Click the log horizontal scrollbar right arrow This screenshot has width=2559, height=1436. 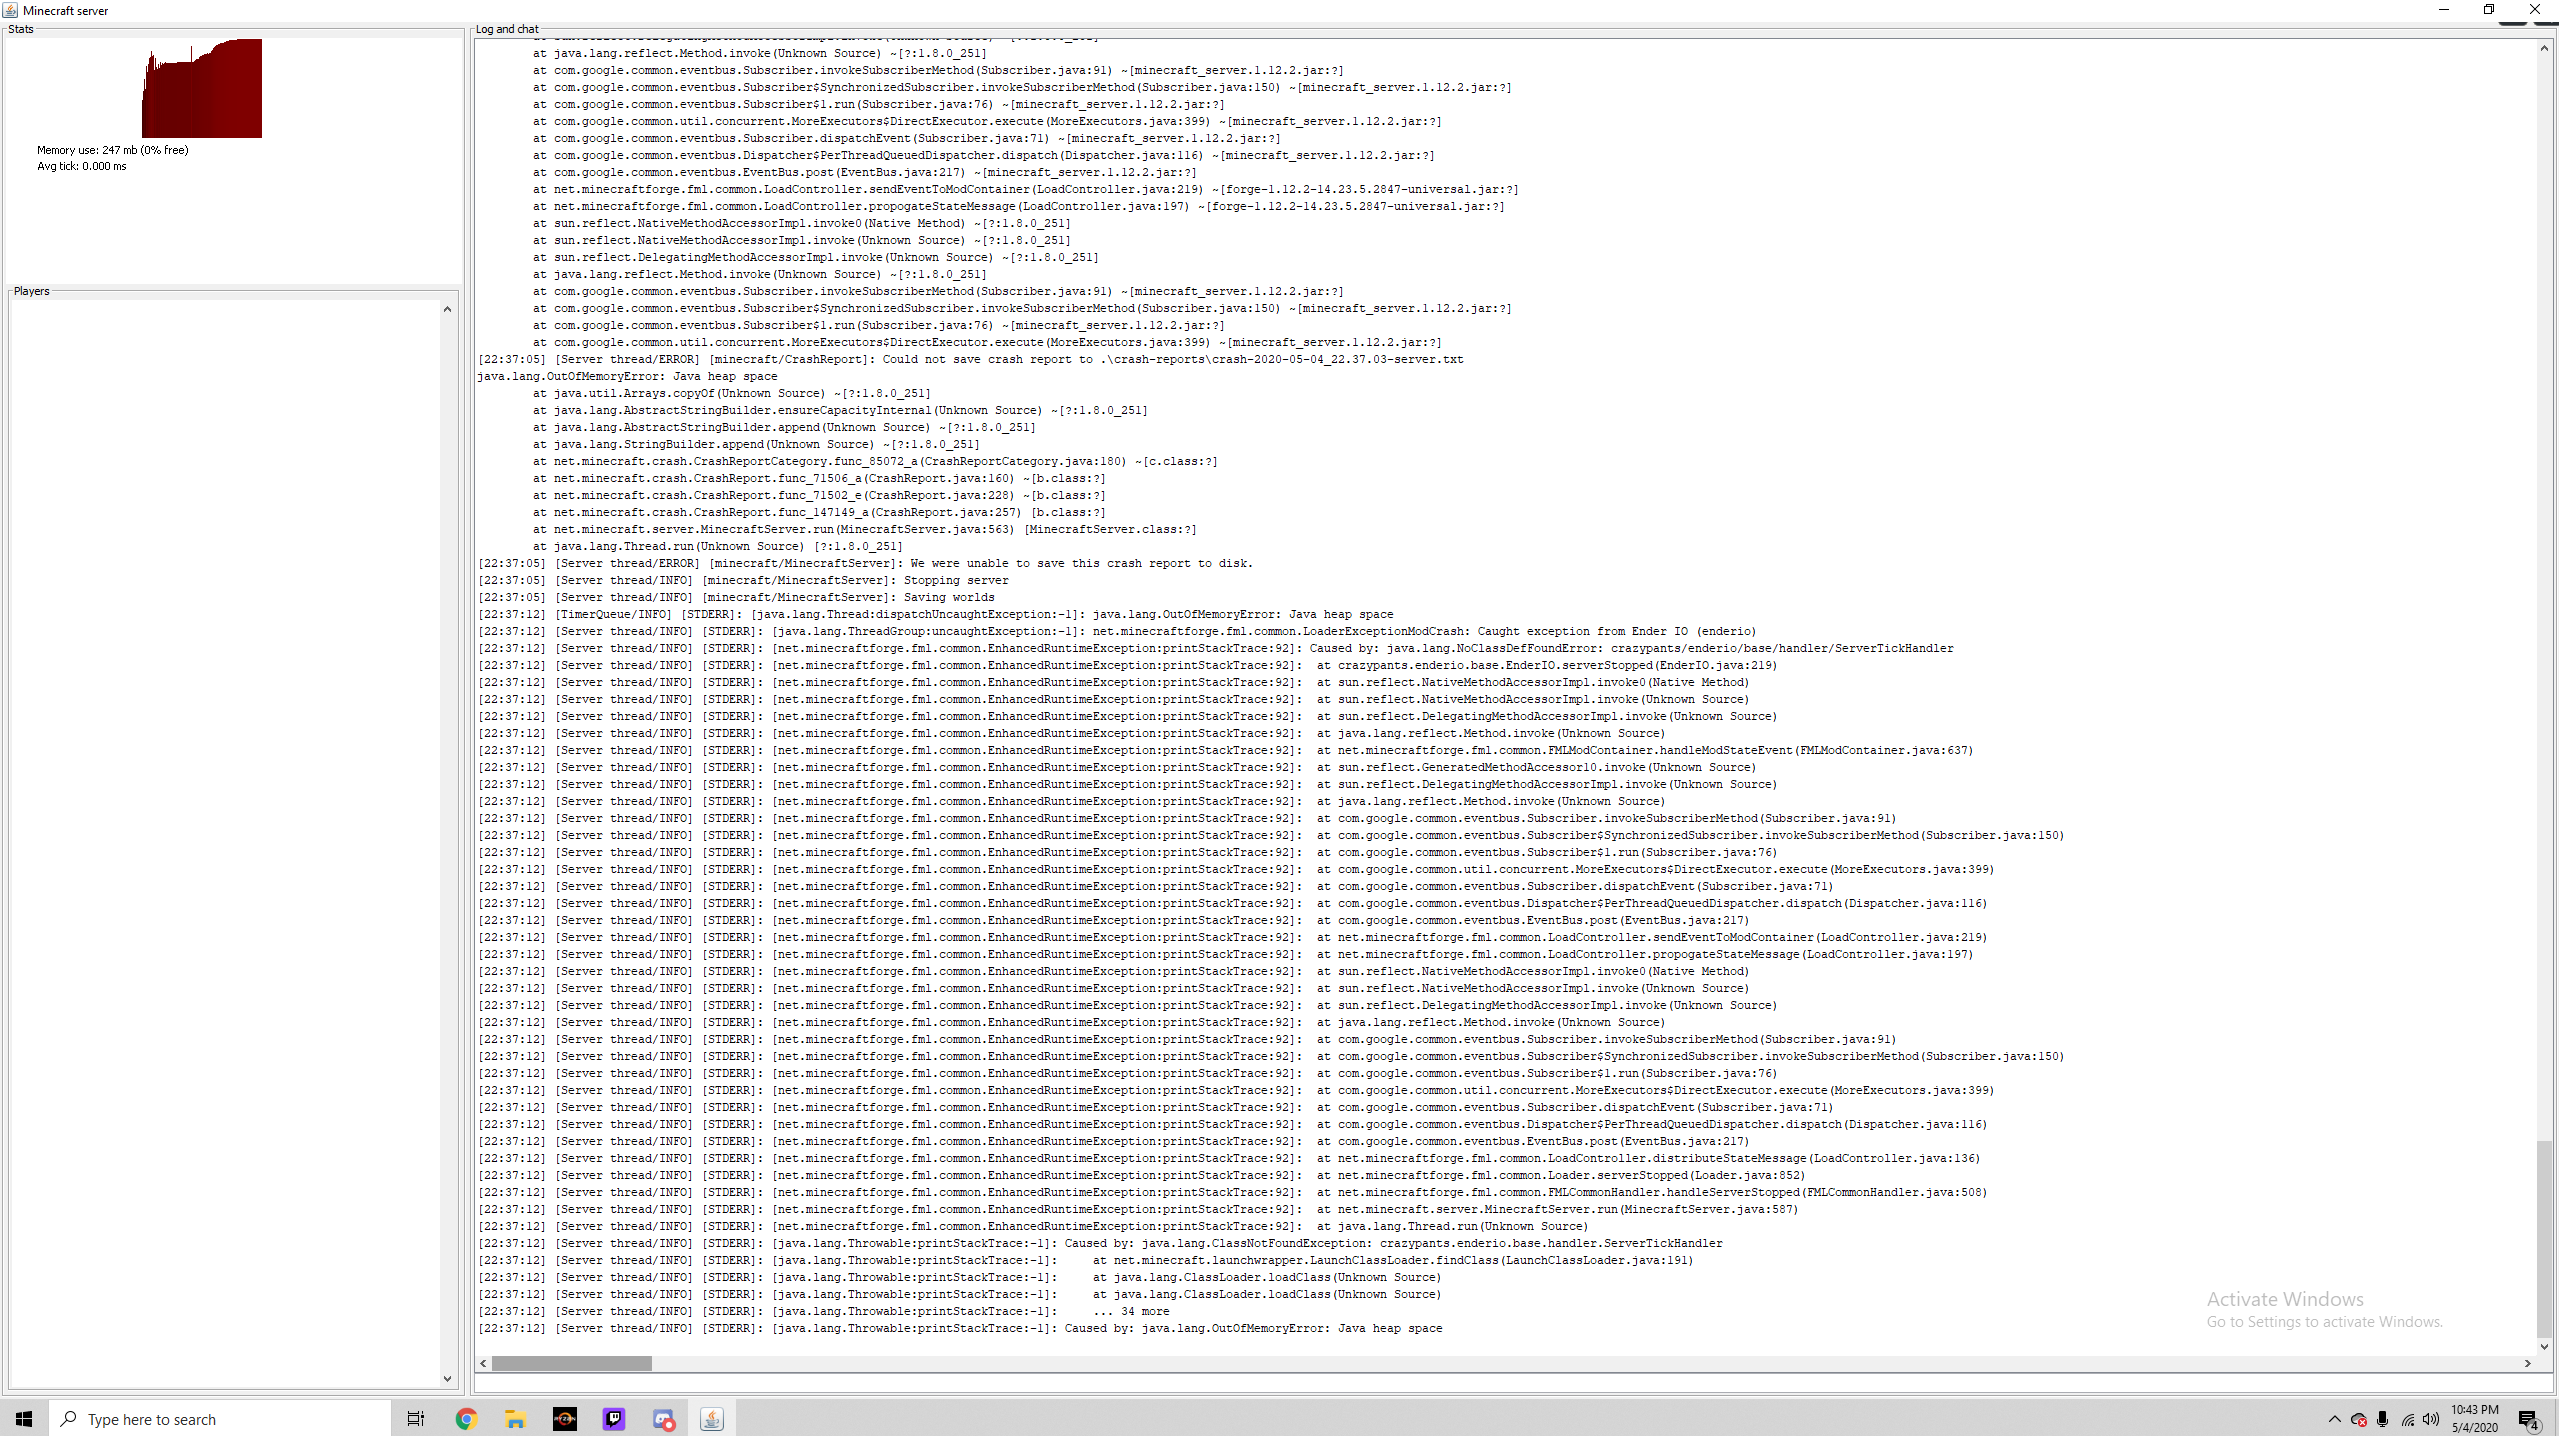[2528, 1364]
